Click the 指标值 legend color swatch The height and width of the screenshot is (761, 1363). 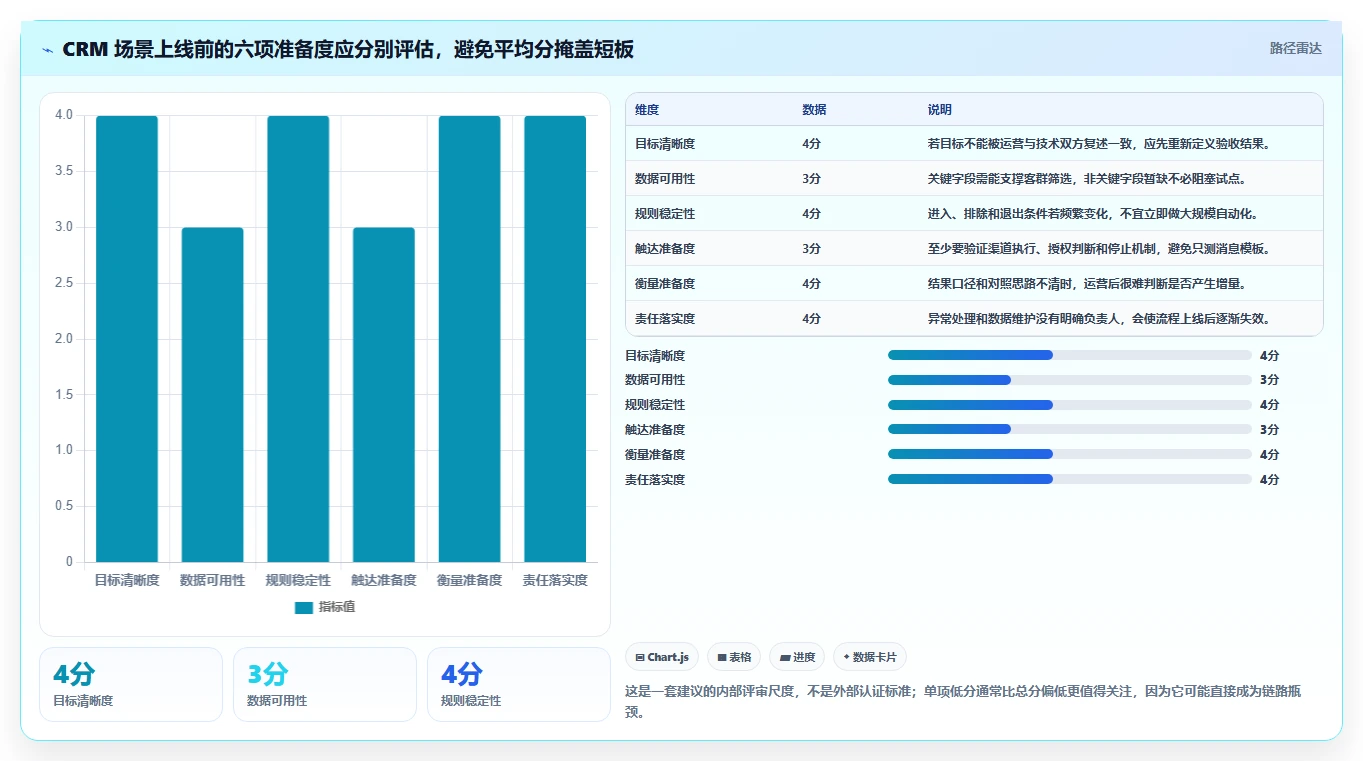pyautogui.click(x=304, y=608)
